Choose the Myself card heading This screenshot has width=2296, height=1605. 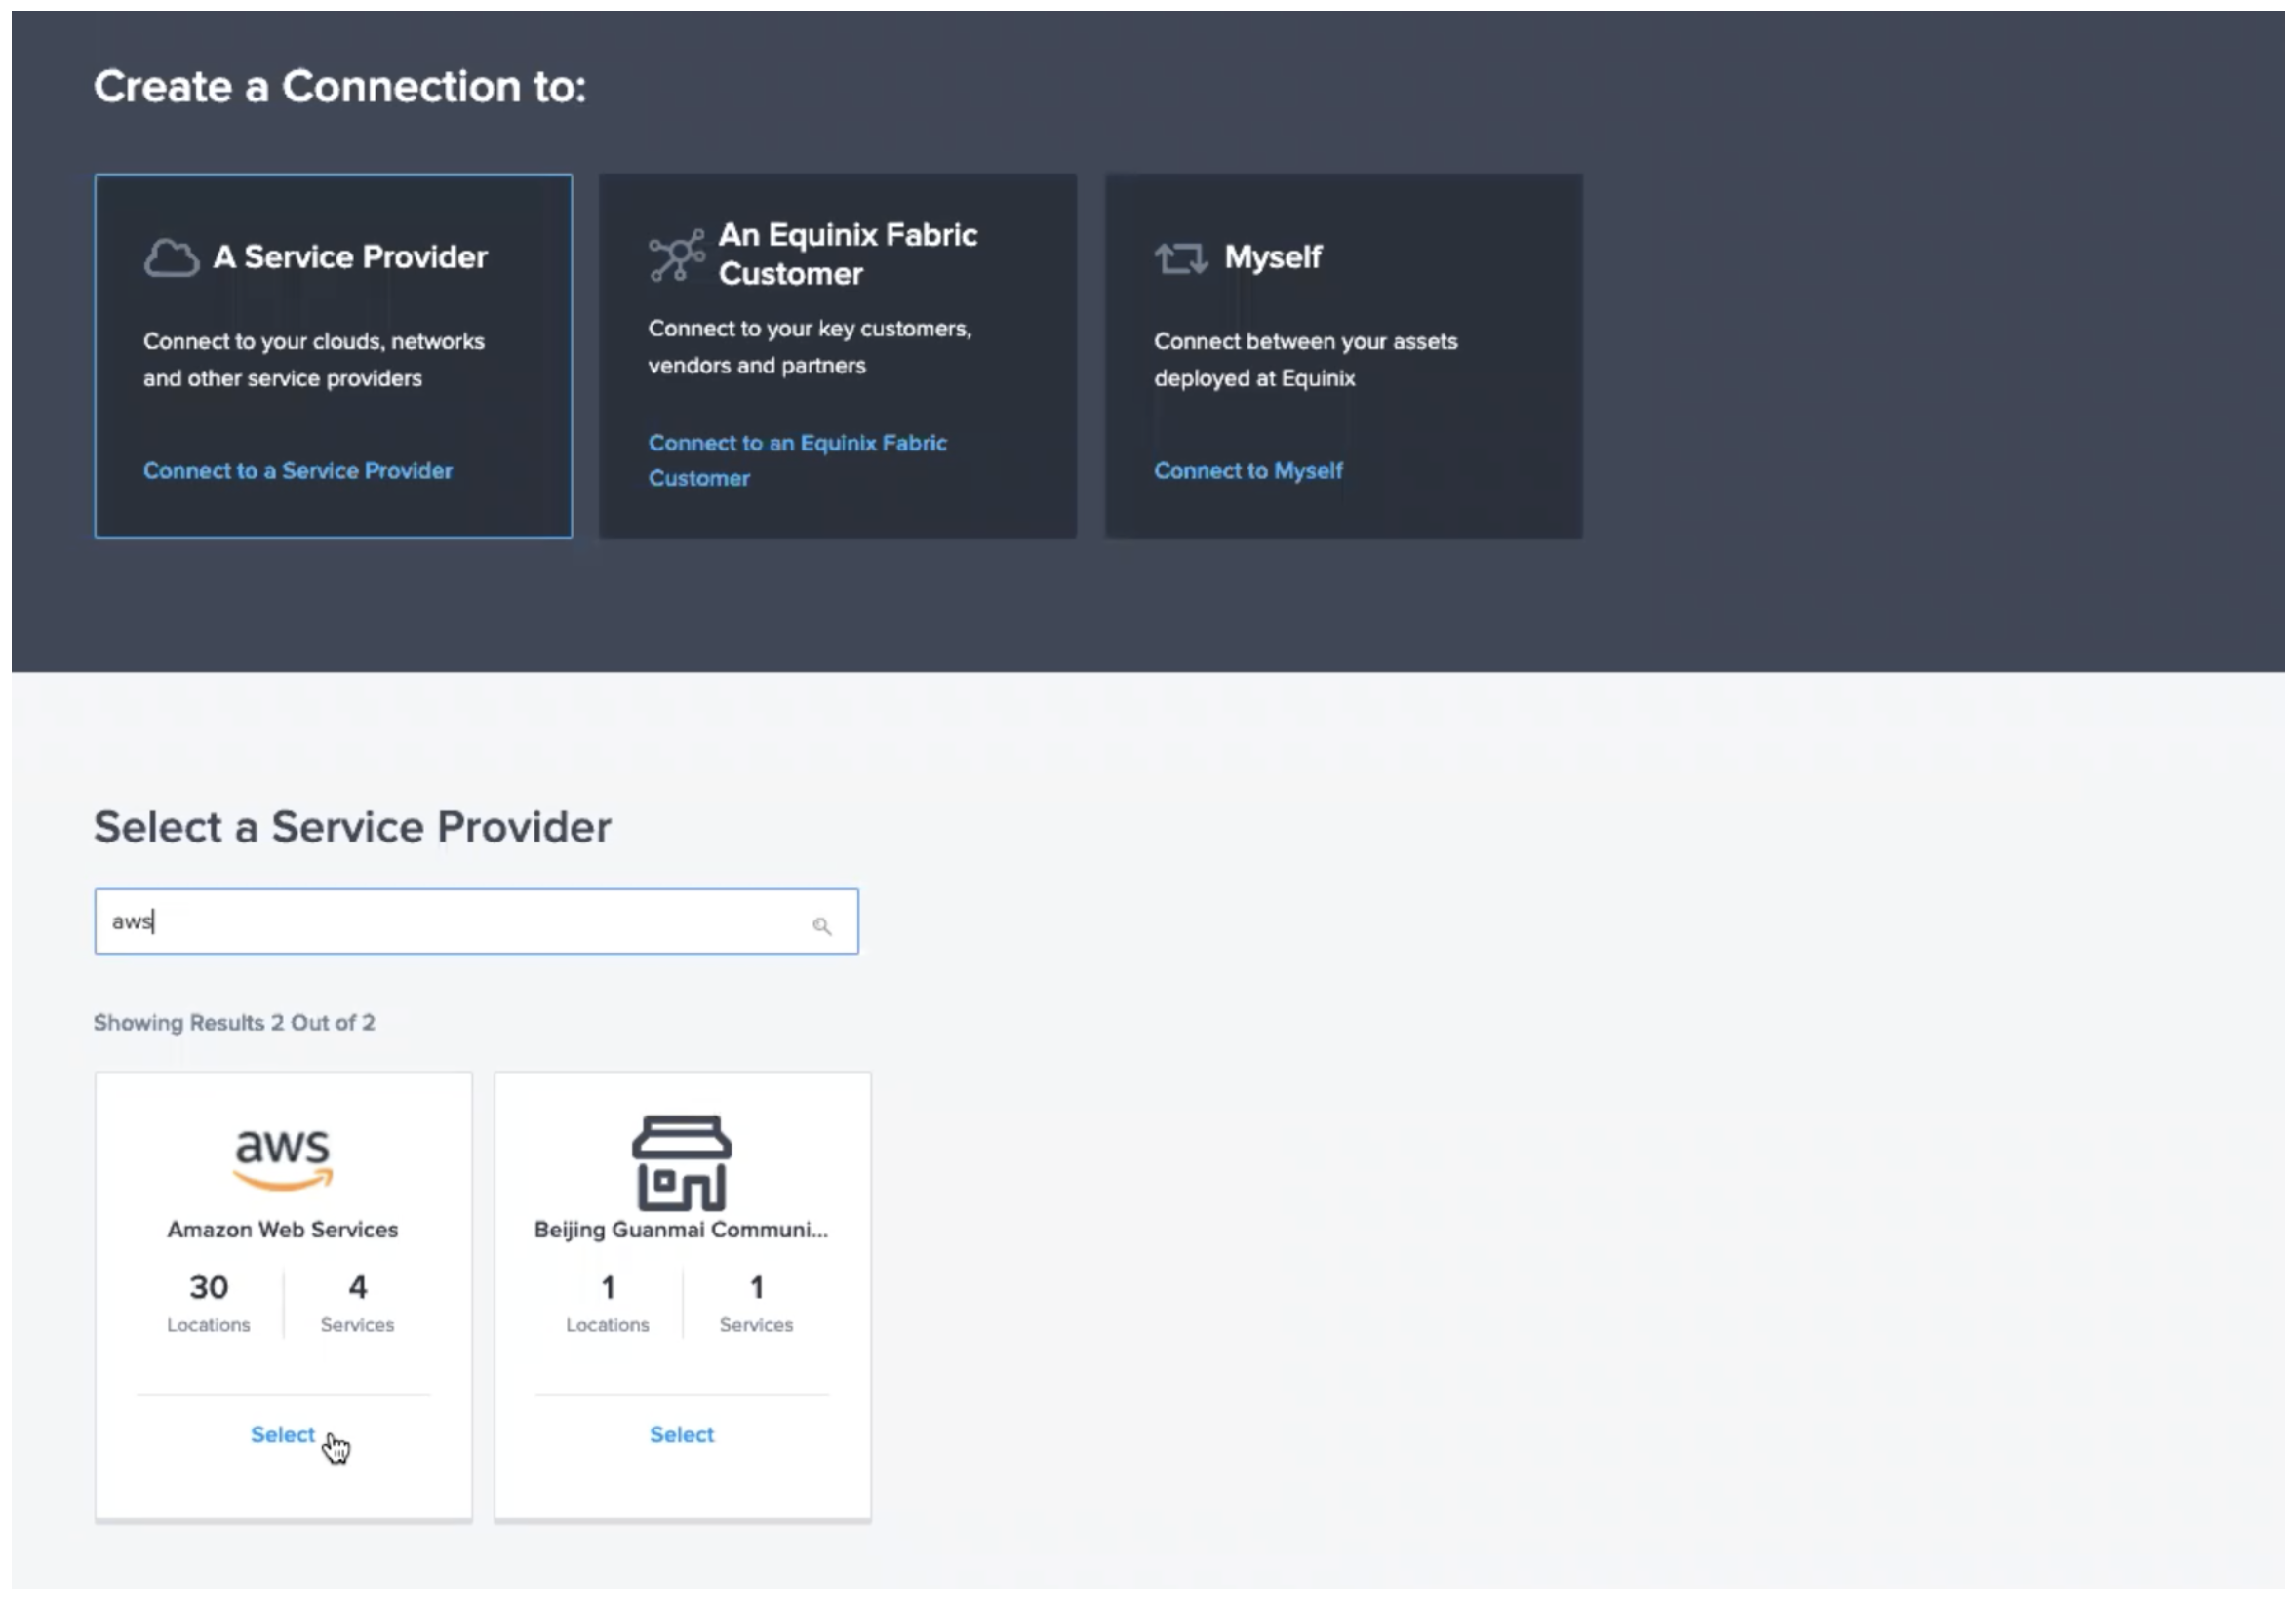(1273, 257)
